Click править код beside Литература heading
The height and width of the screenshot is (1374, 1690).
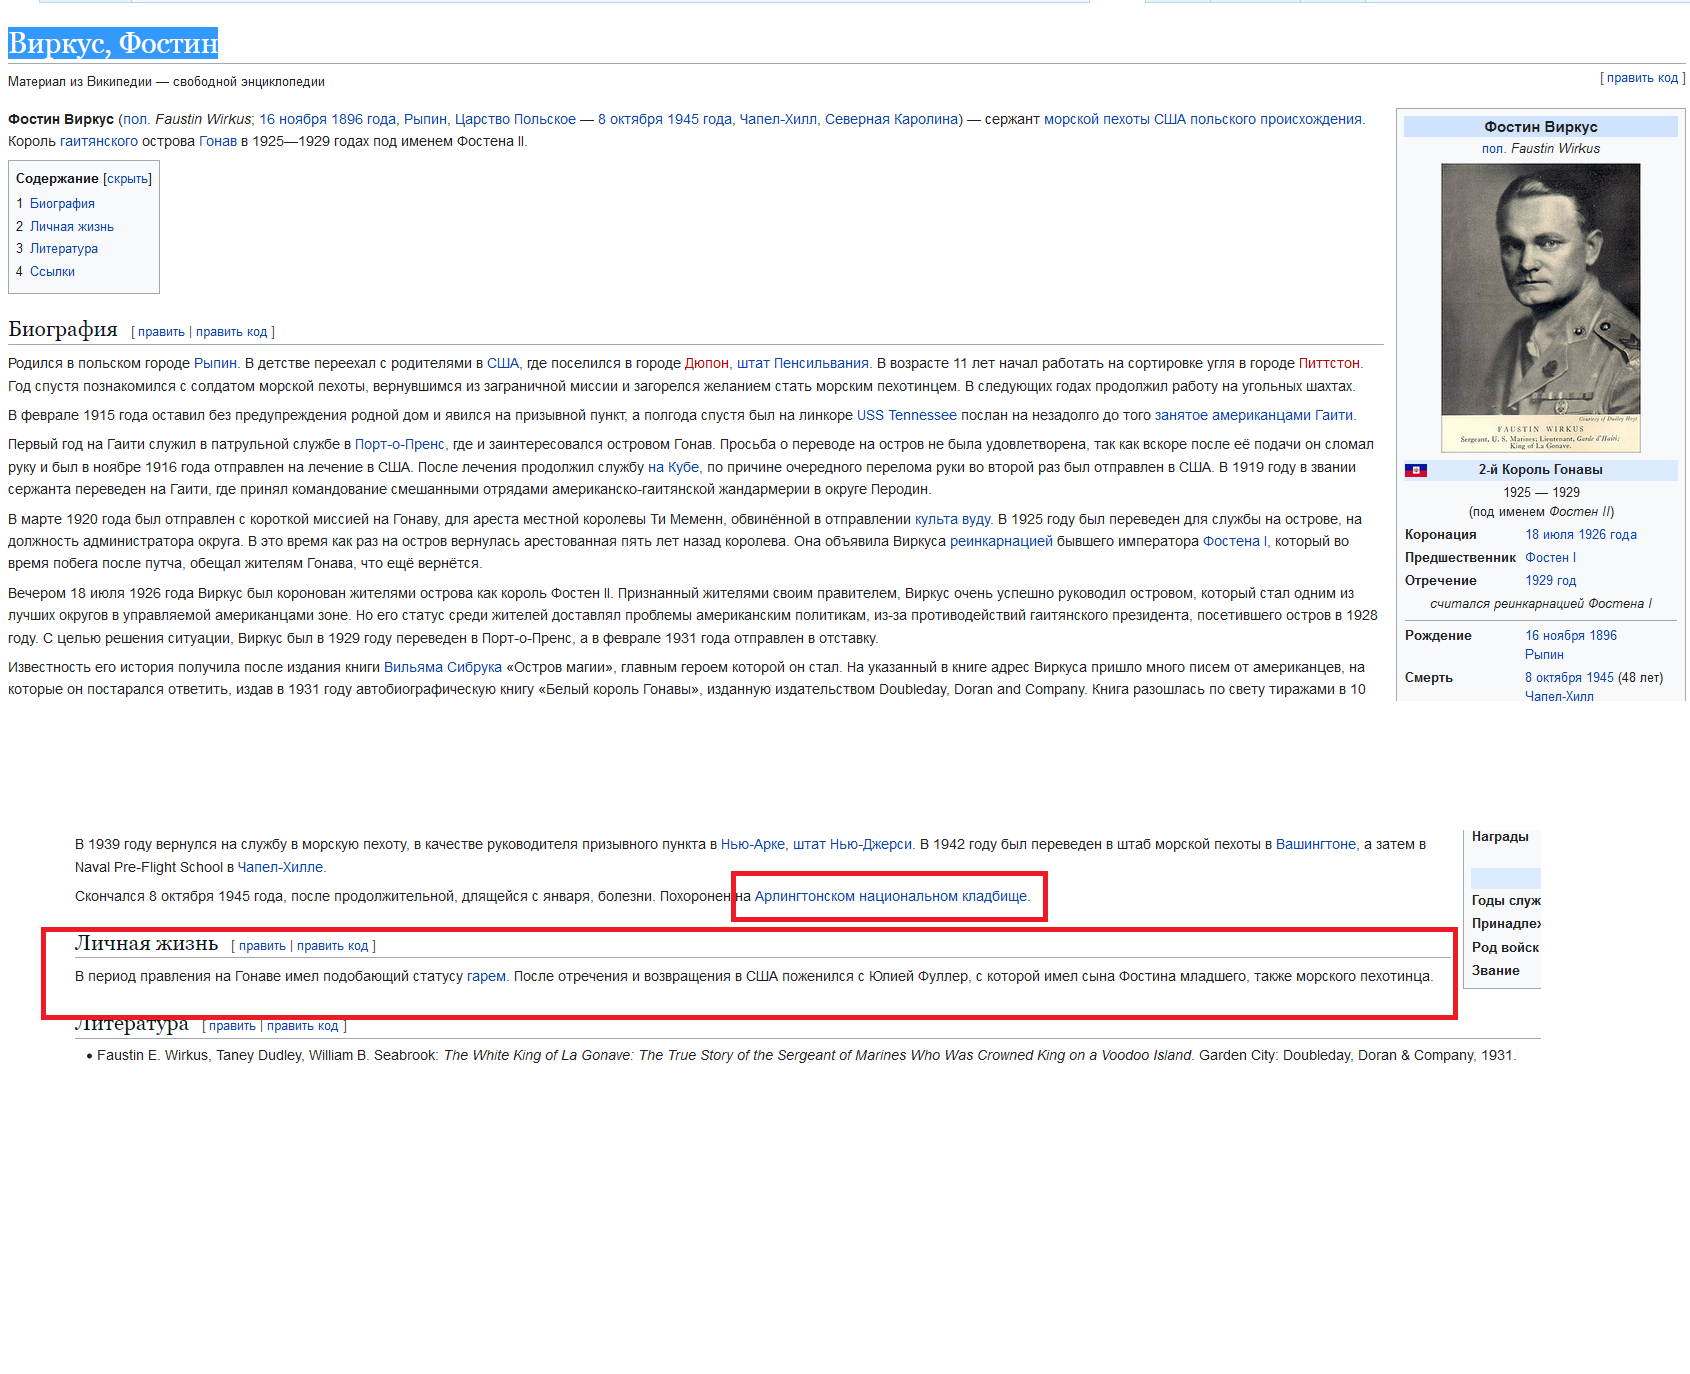[302, 1026]
